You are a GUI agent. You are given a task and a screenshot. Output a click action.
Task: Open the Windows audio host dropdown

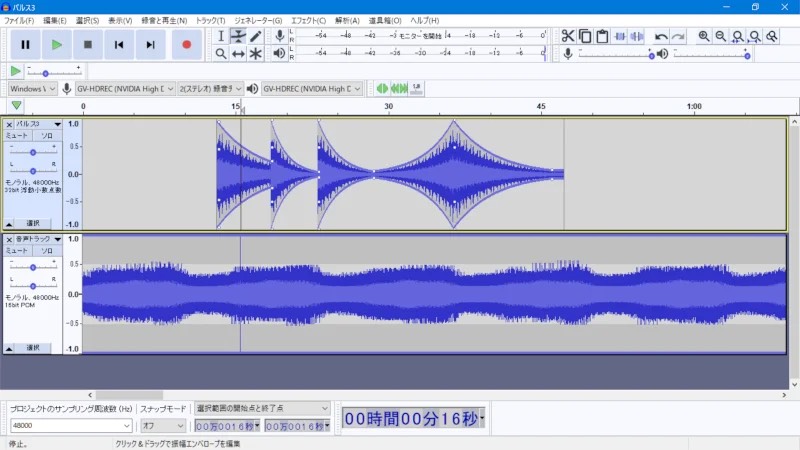coord(33,89)
